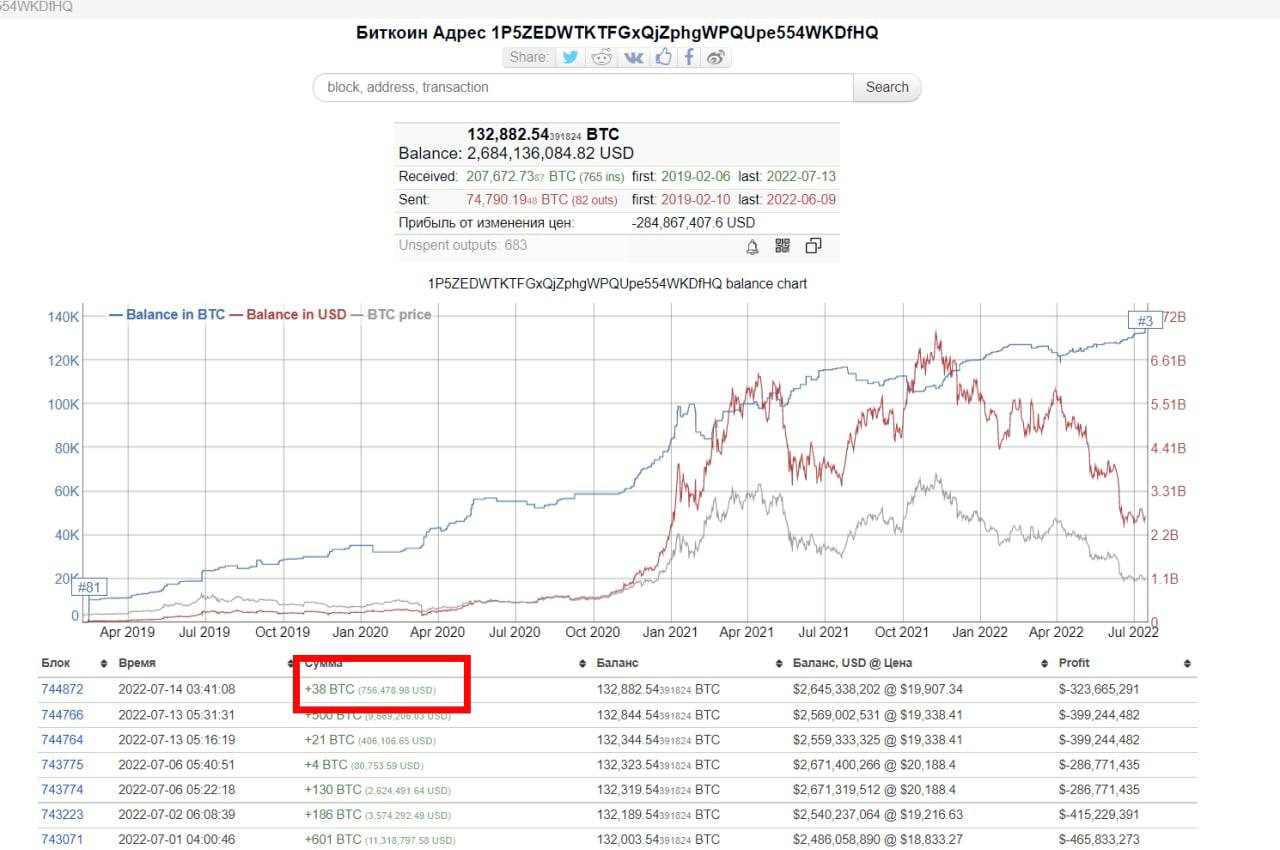Click last sent date 2022-06-09
Screen dimensions: 1280x850
click(x=801, y=199)
